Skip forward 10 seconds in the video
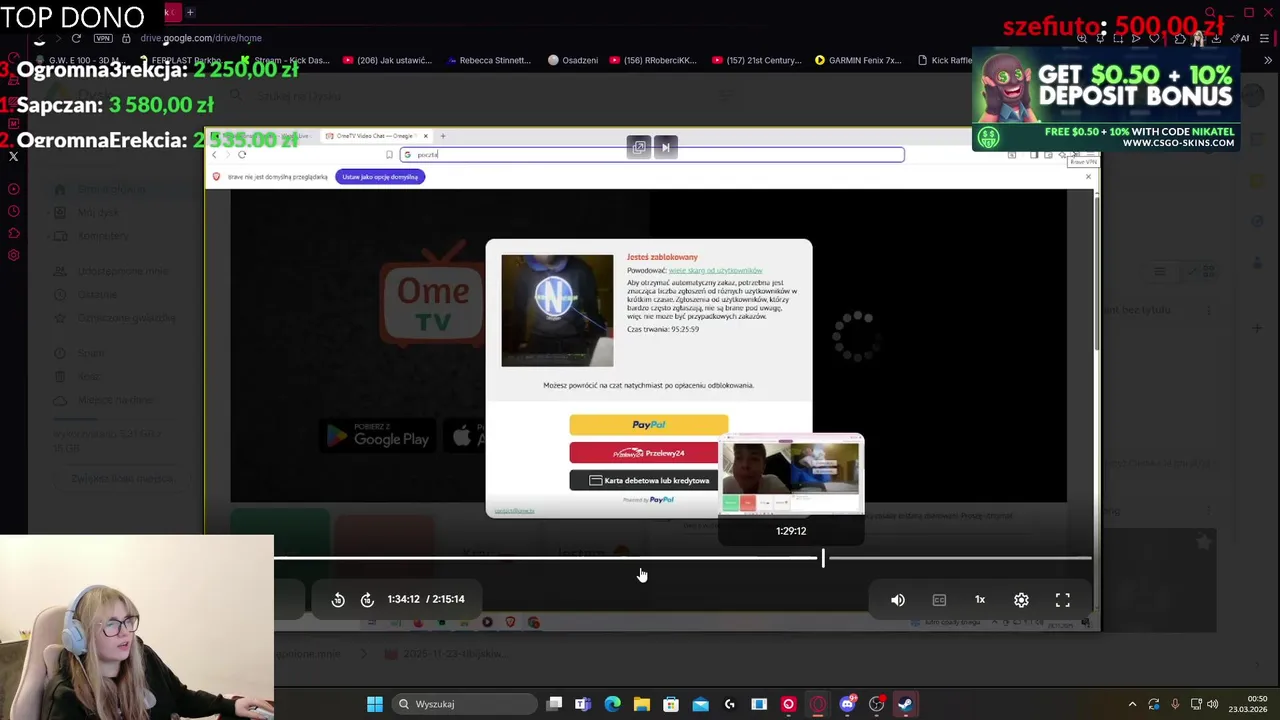Screen dimensions: 1280x720 (x=367, y=600)
